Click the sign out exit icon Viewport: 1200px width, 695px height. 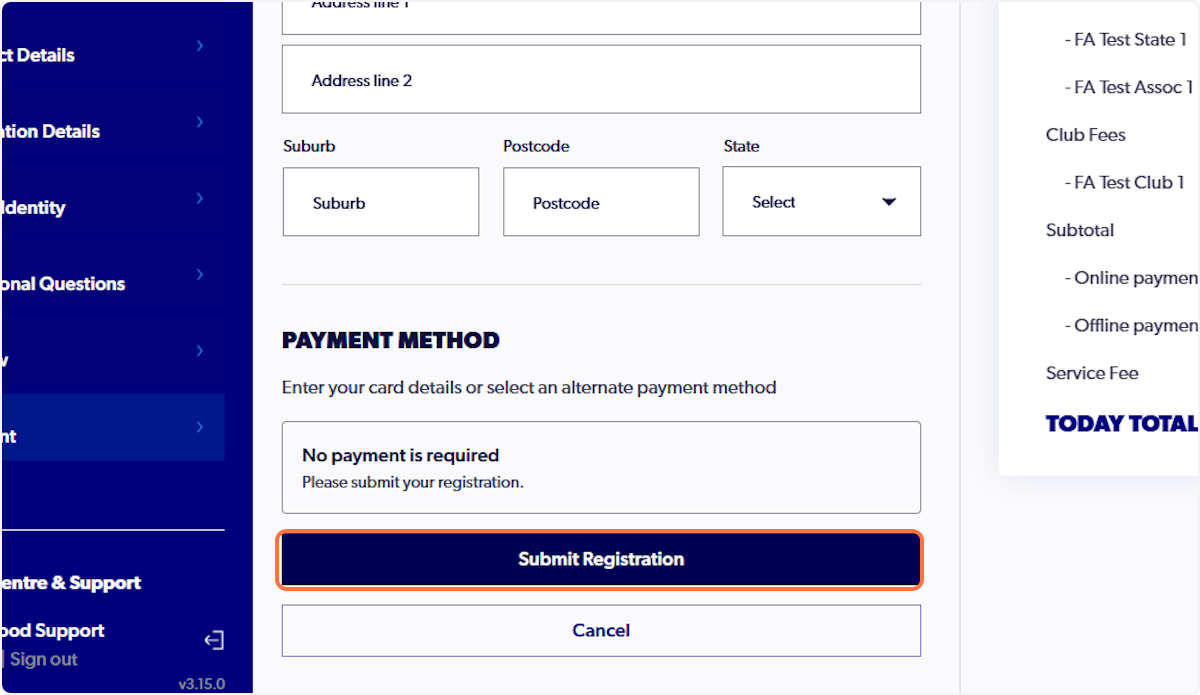tap(214, 640)
